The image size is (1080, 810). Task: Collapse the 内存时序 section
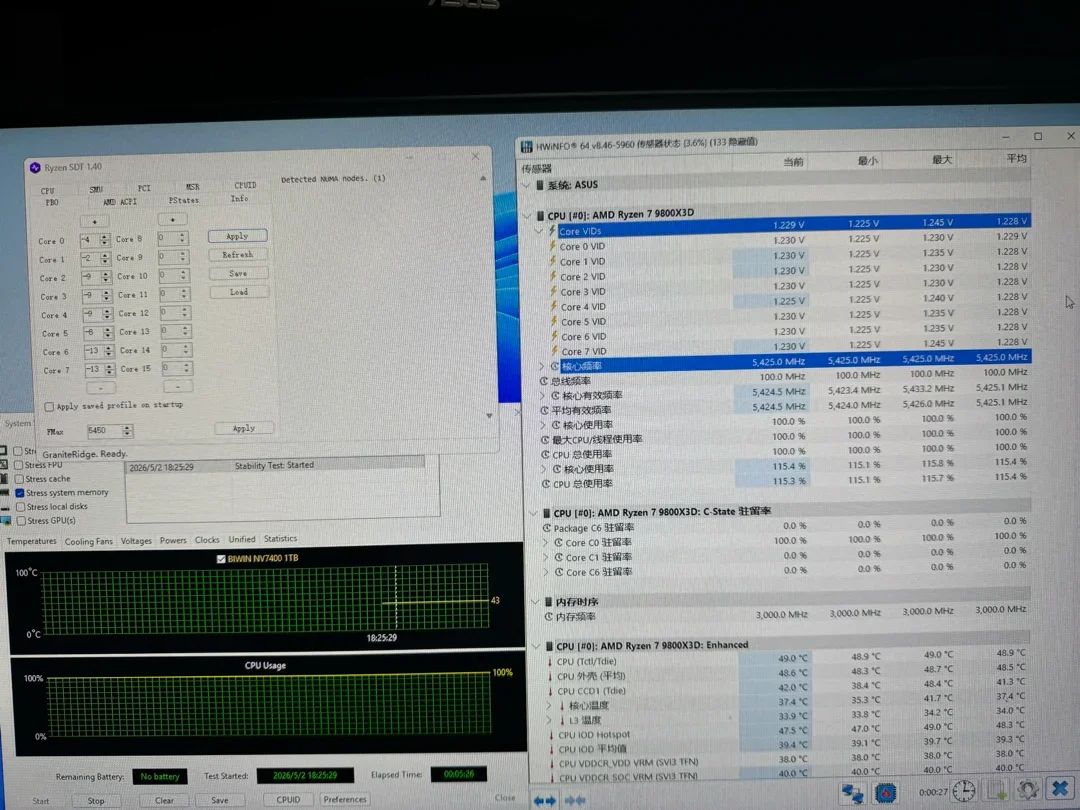coord(534,602)
